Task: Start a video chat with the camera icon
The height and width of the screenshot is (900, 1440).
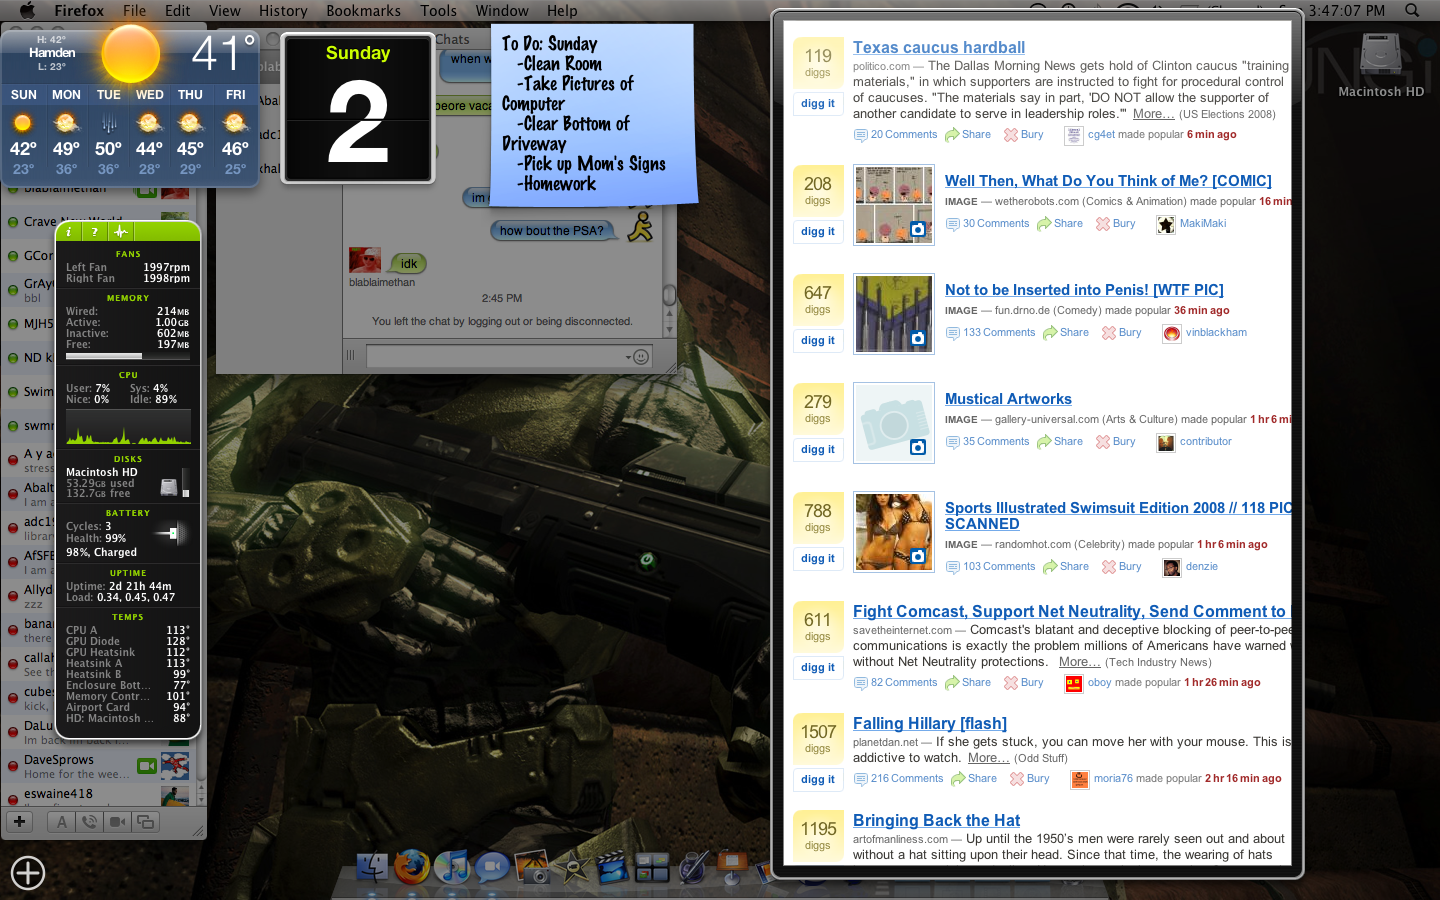Action: point(118,821)
